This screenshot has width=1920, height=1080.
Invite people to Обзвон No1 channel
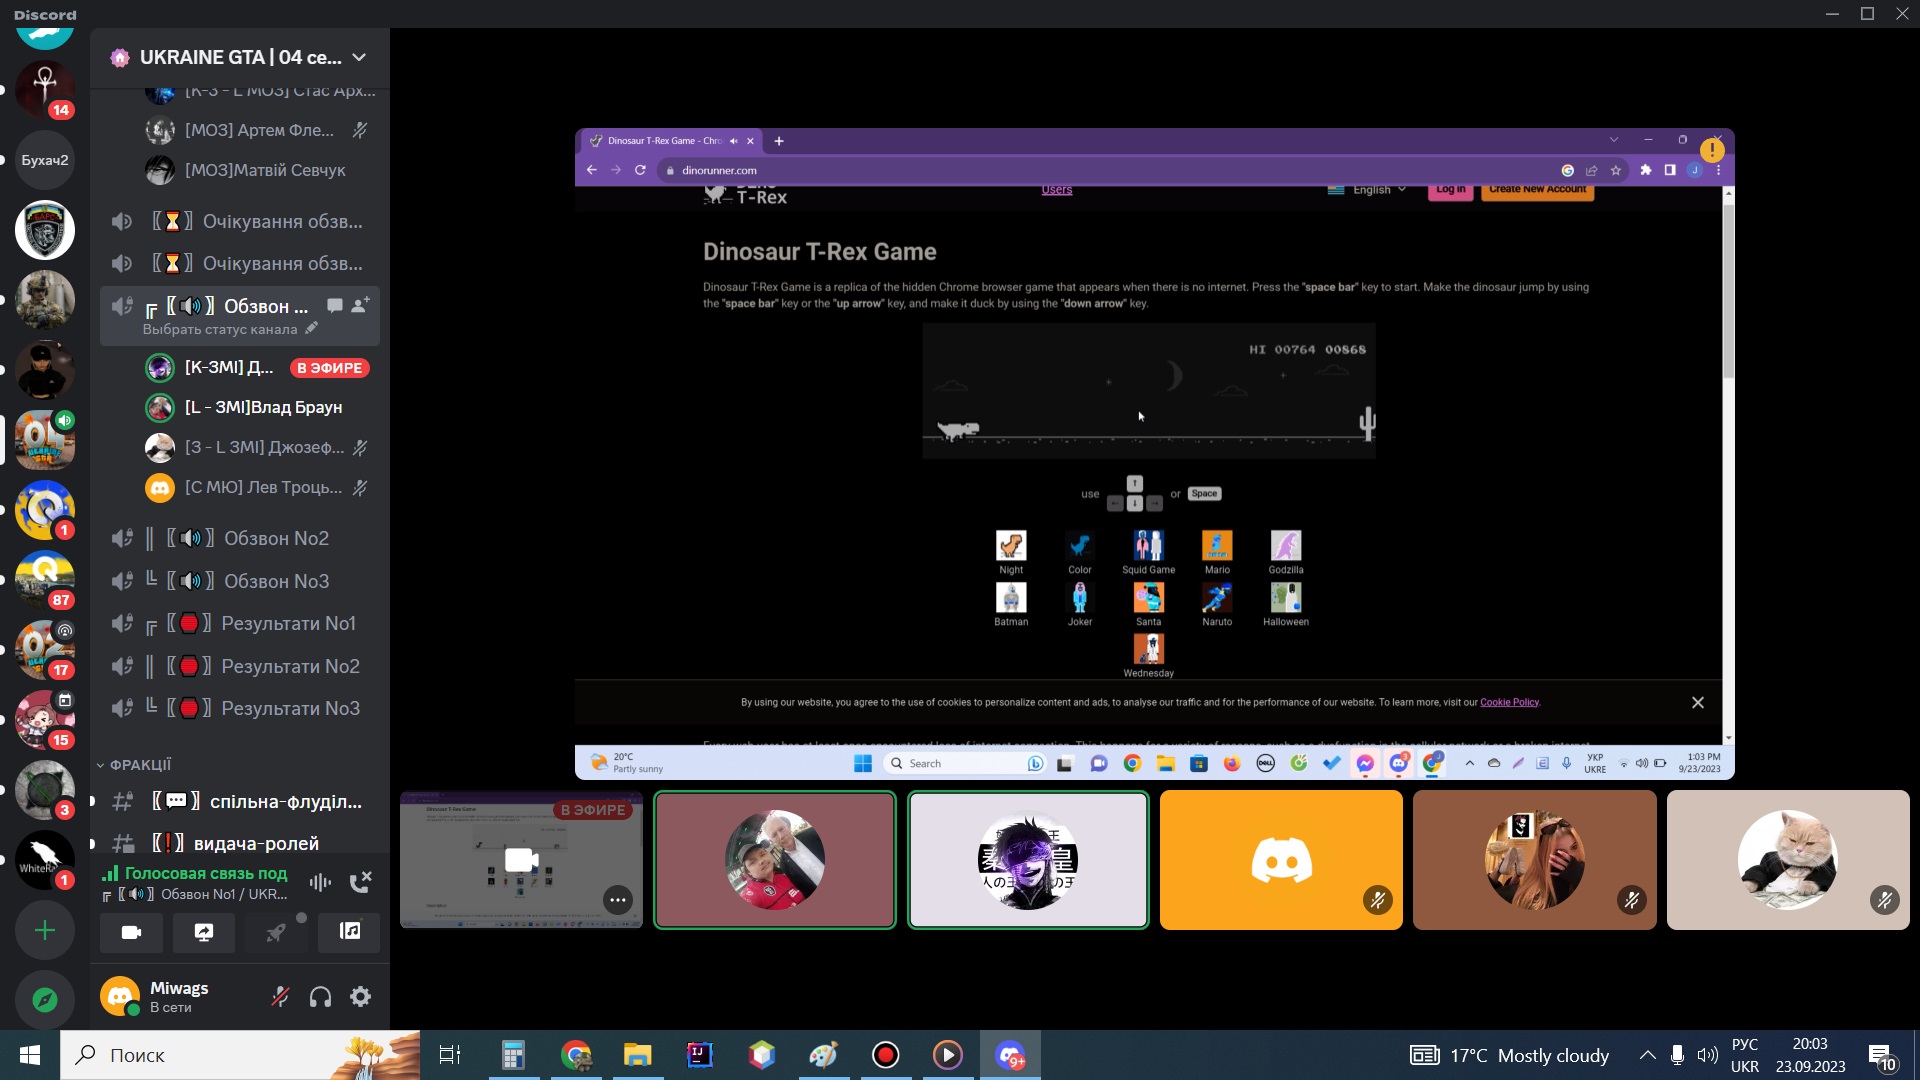click(360, 305)
